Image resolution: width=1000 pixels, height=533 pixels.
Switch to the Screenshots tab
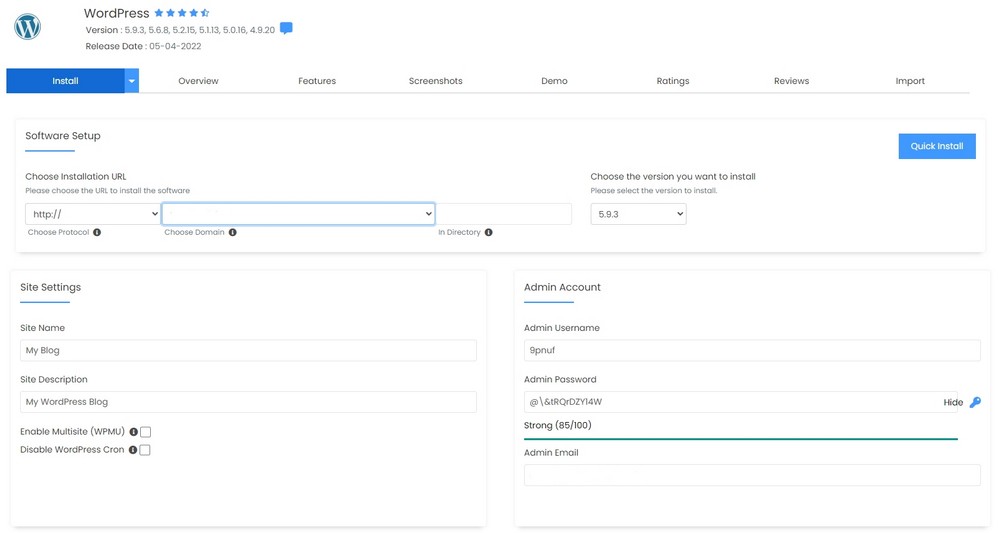pos(435,81)
